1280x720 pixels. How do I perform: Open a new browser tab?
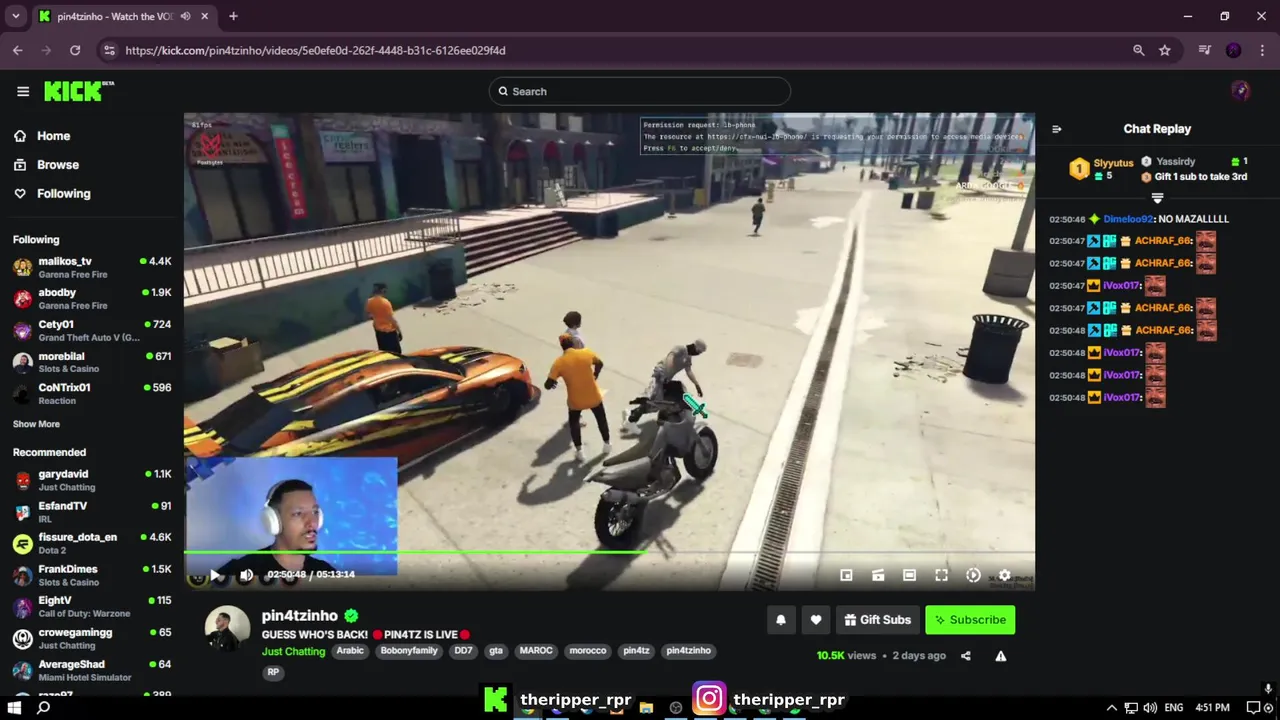pos(233,16)
